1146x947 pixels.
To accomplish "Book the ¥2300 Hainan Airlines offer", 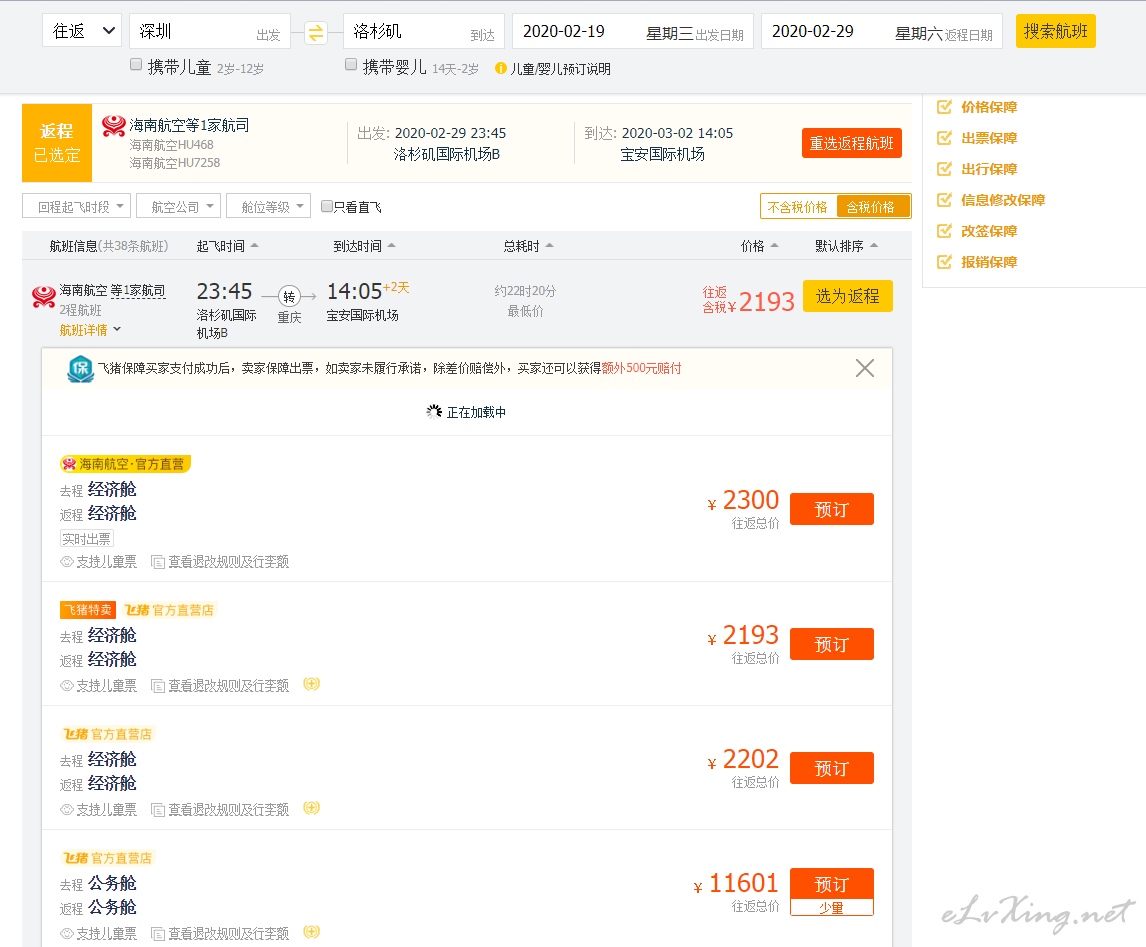I will point(832,509).
